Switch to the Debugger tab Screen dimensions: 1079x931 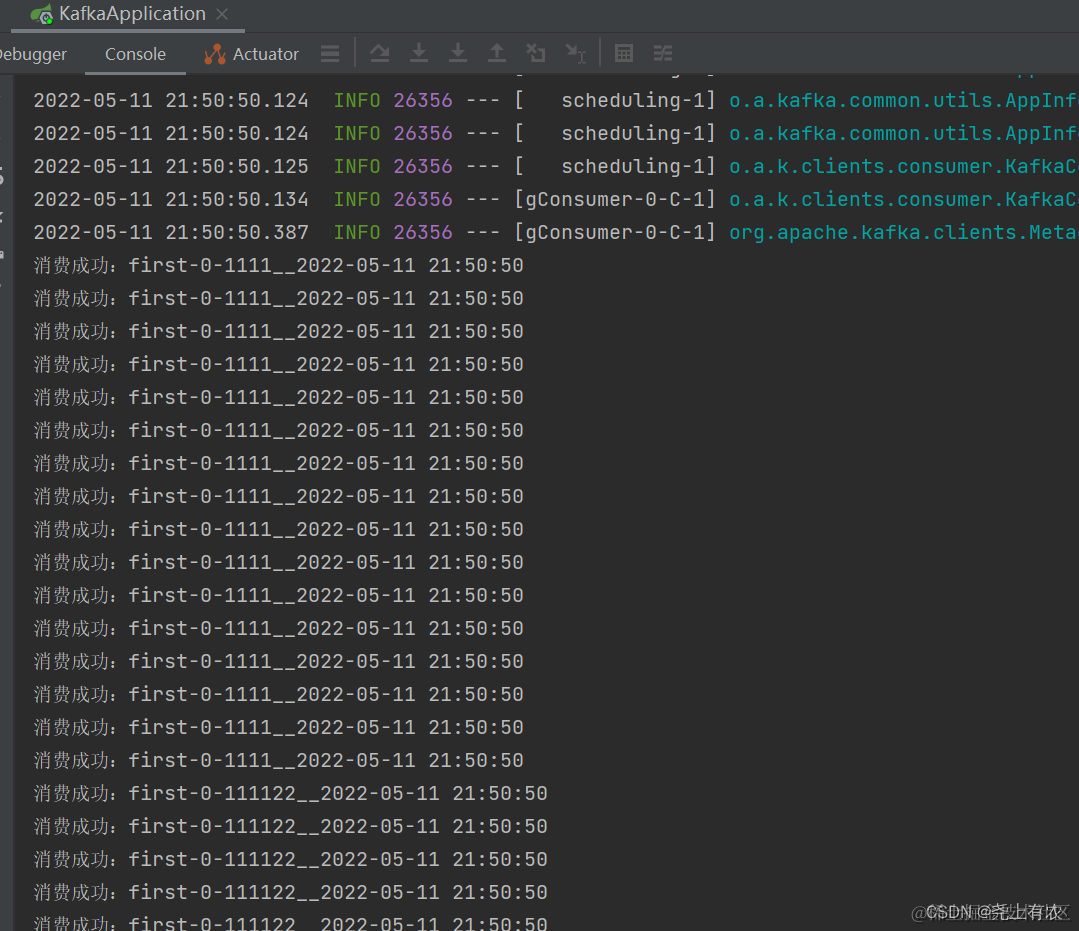click(33, 54)
